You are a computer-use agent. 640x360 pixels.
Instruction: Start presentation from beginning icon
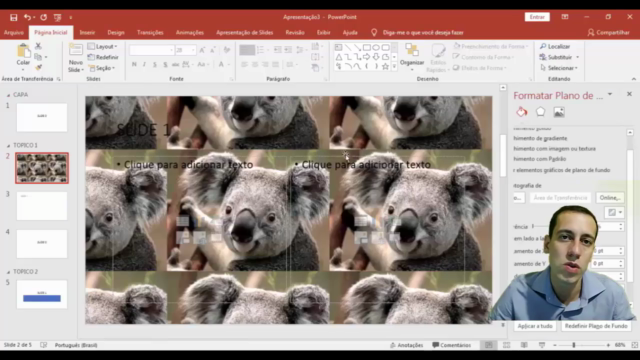57,17
